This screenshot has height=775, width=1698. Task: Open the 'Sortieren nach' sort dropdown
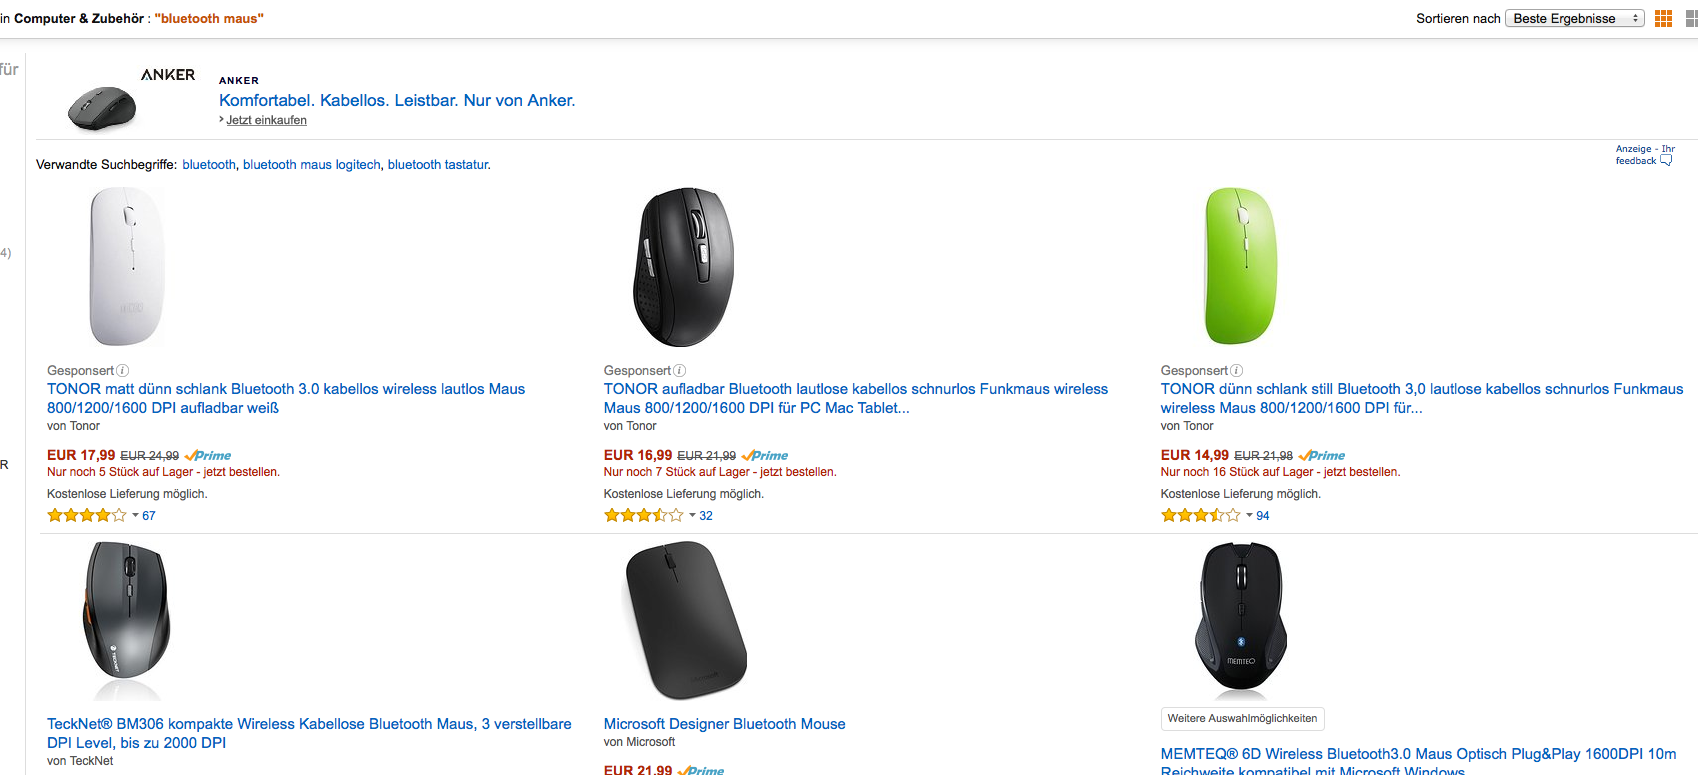click(x=1574, y=19)
